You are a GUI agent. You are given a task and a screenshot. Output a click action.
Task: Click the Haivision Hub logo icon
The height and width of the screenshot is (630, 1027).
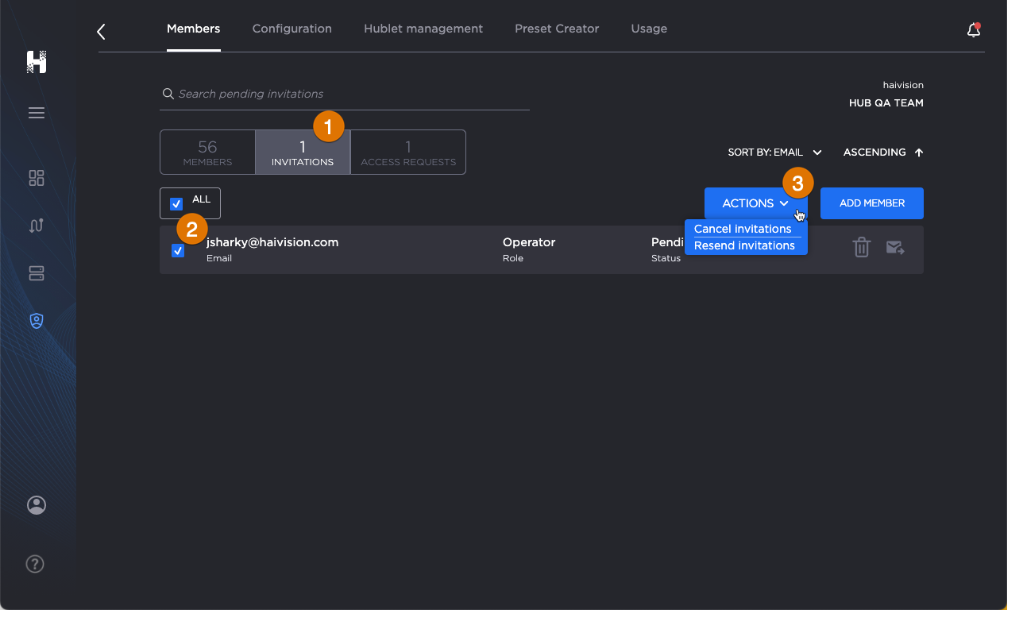(36, 61)
